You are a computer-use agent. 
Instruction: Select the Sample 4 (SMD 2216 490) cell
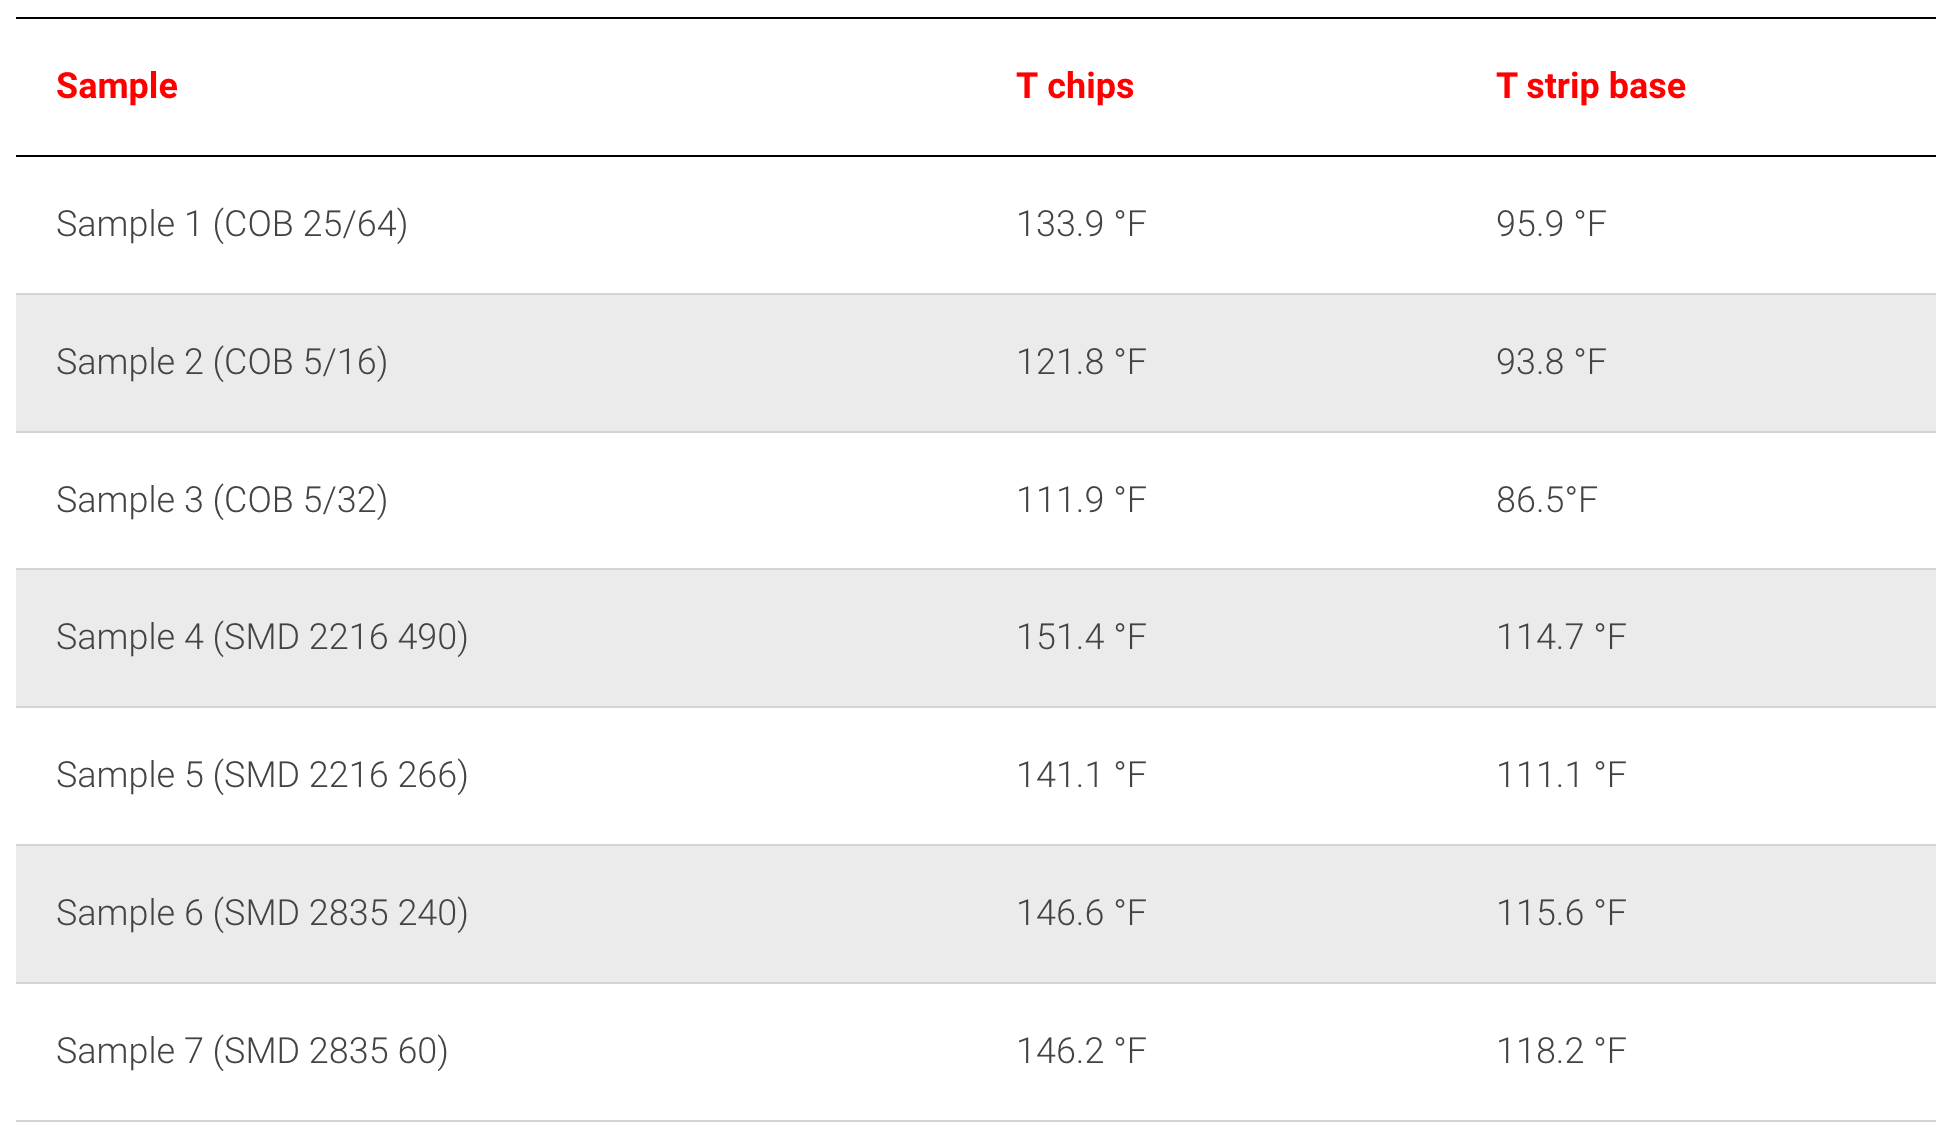click(x=262, y=637)
